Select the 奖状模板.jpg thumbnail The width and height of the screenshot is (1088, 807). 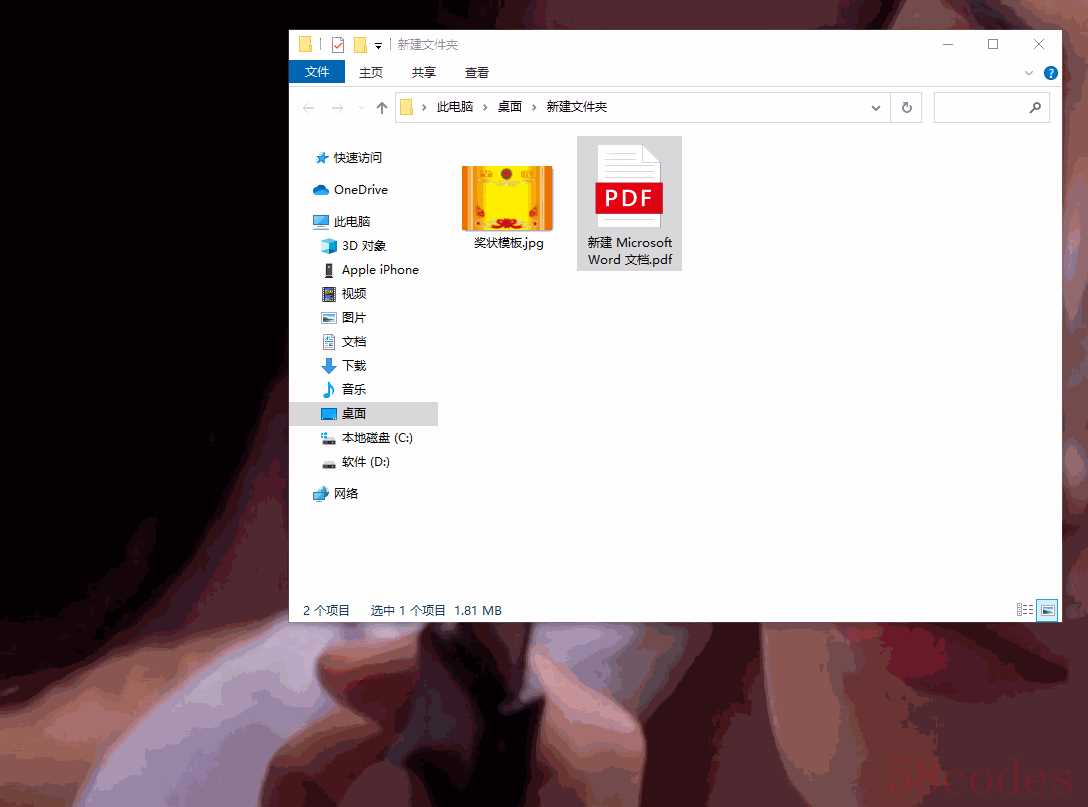click(507, 198)
